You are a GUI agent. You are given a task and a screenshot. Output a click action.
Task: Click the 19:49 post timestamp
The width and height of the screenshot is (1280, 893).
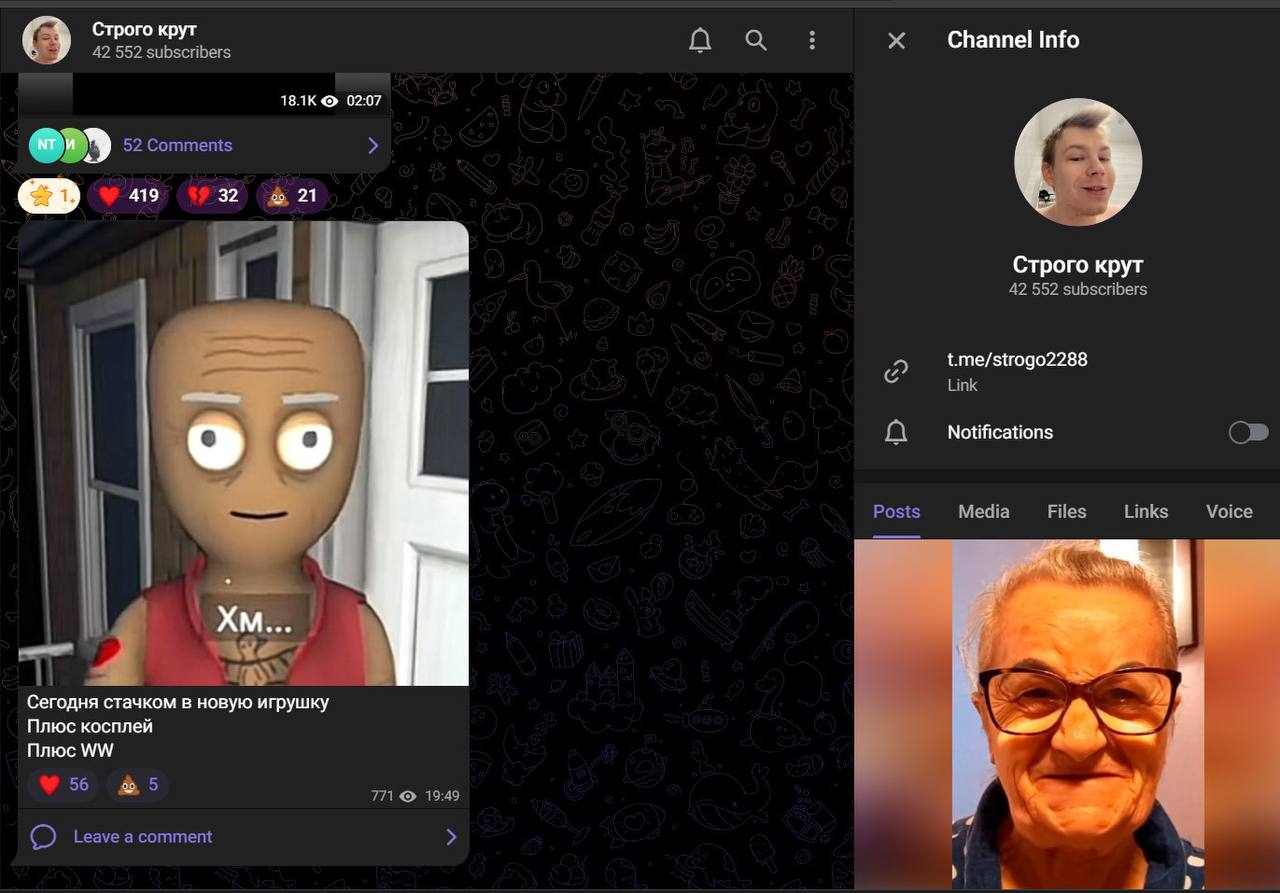tap(441, 796)
